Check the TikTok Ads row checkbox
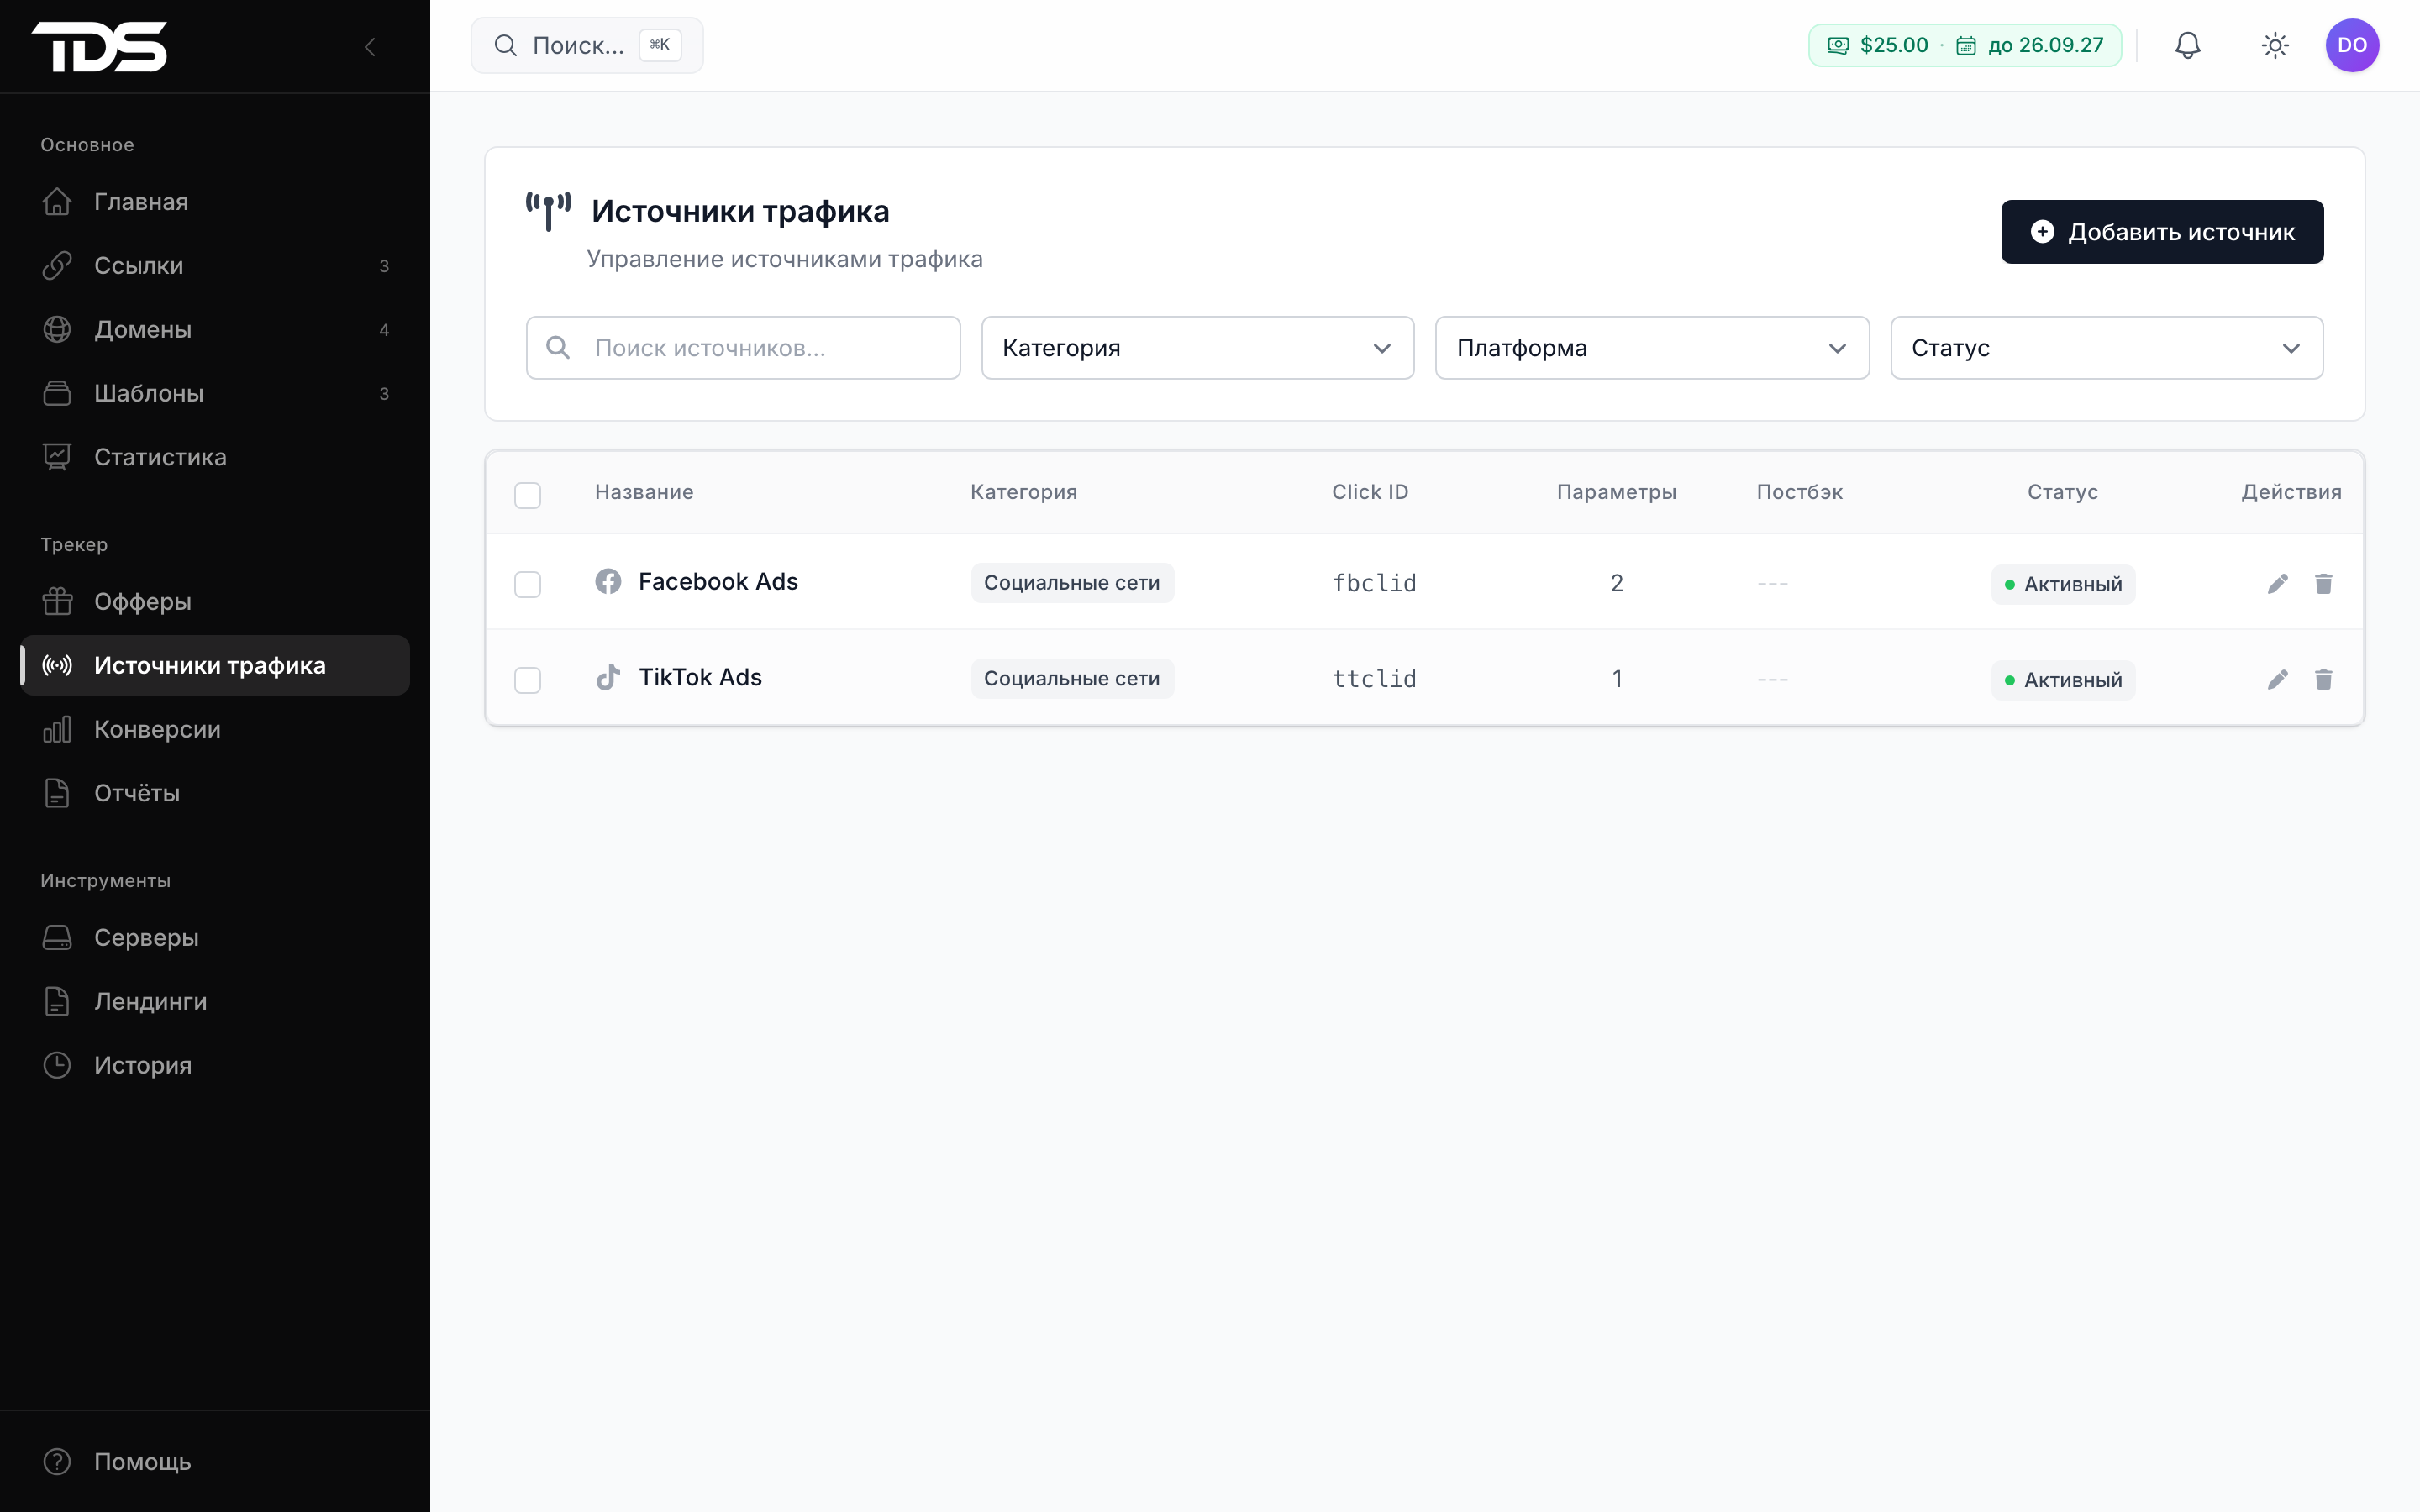Viewport: 2420px width, 1512px height. click(x=527, y=680)
